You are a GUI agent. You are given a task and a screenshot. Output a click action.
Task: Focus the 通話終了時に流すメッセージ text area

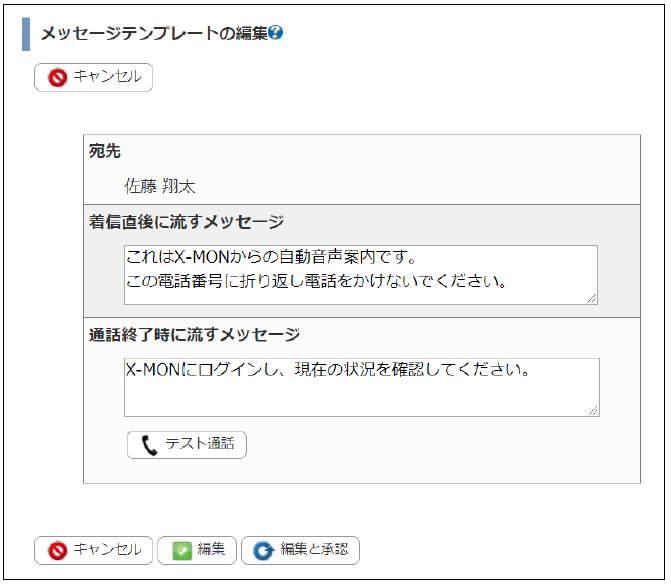point(360,386)
